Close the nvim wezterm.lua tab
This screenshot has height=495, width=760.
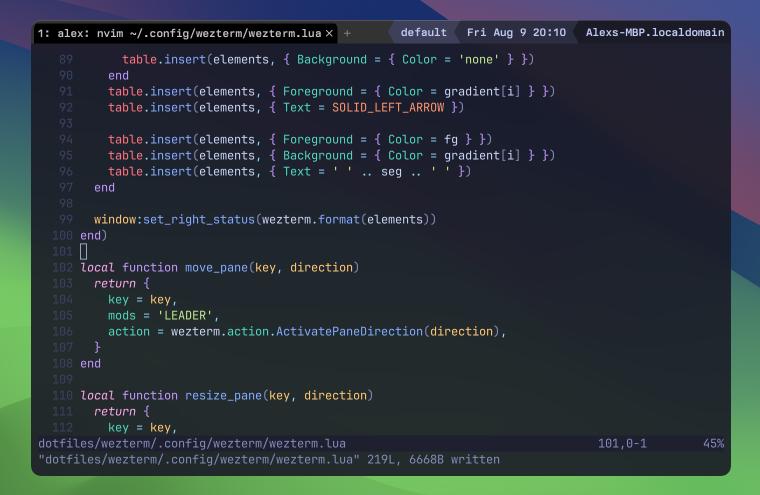click(329, 33)
